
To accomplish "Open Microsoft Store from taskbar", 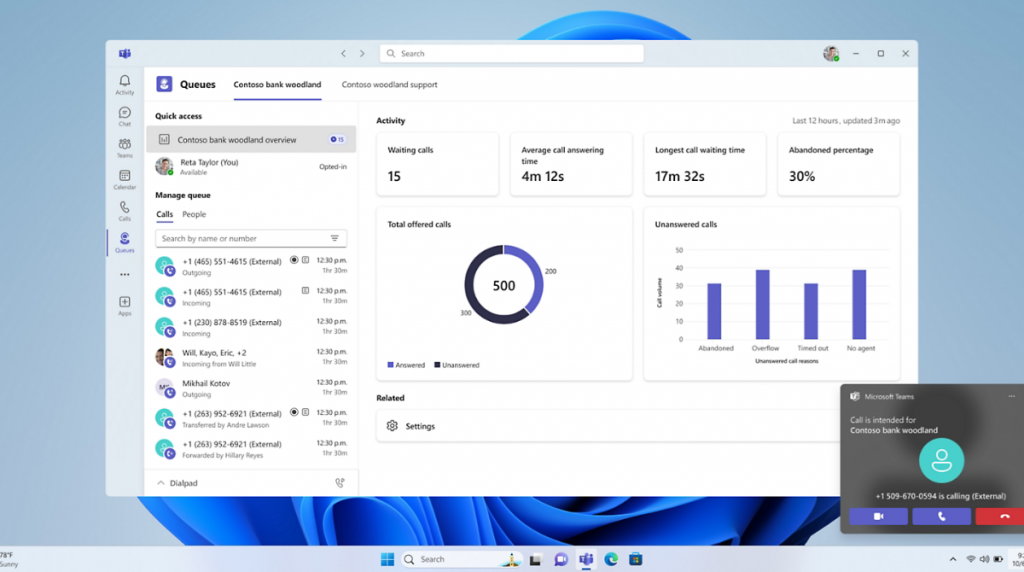I will coord(635,560).
